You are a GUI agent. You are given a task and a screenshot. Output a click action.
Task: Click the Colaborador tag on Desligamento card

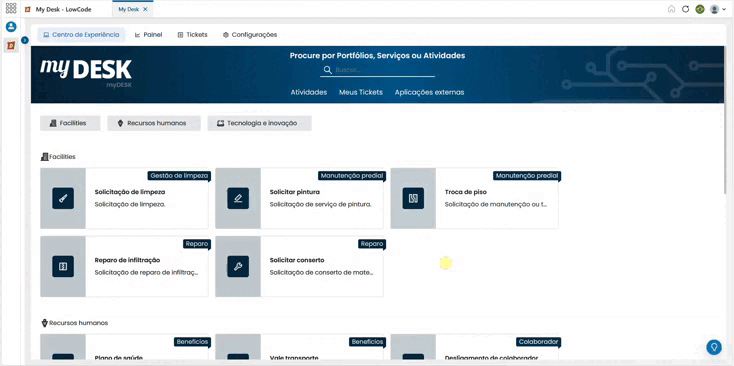tap(538, 342)
